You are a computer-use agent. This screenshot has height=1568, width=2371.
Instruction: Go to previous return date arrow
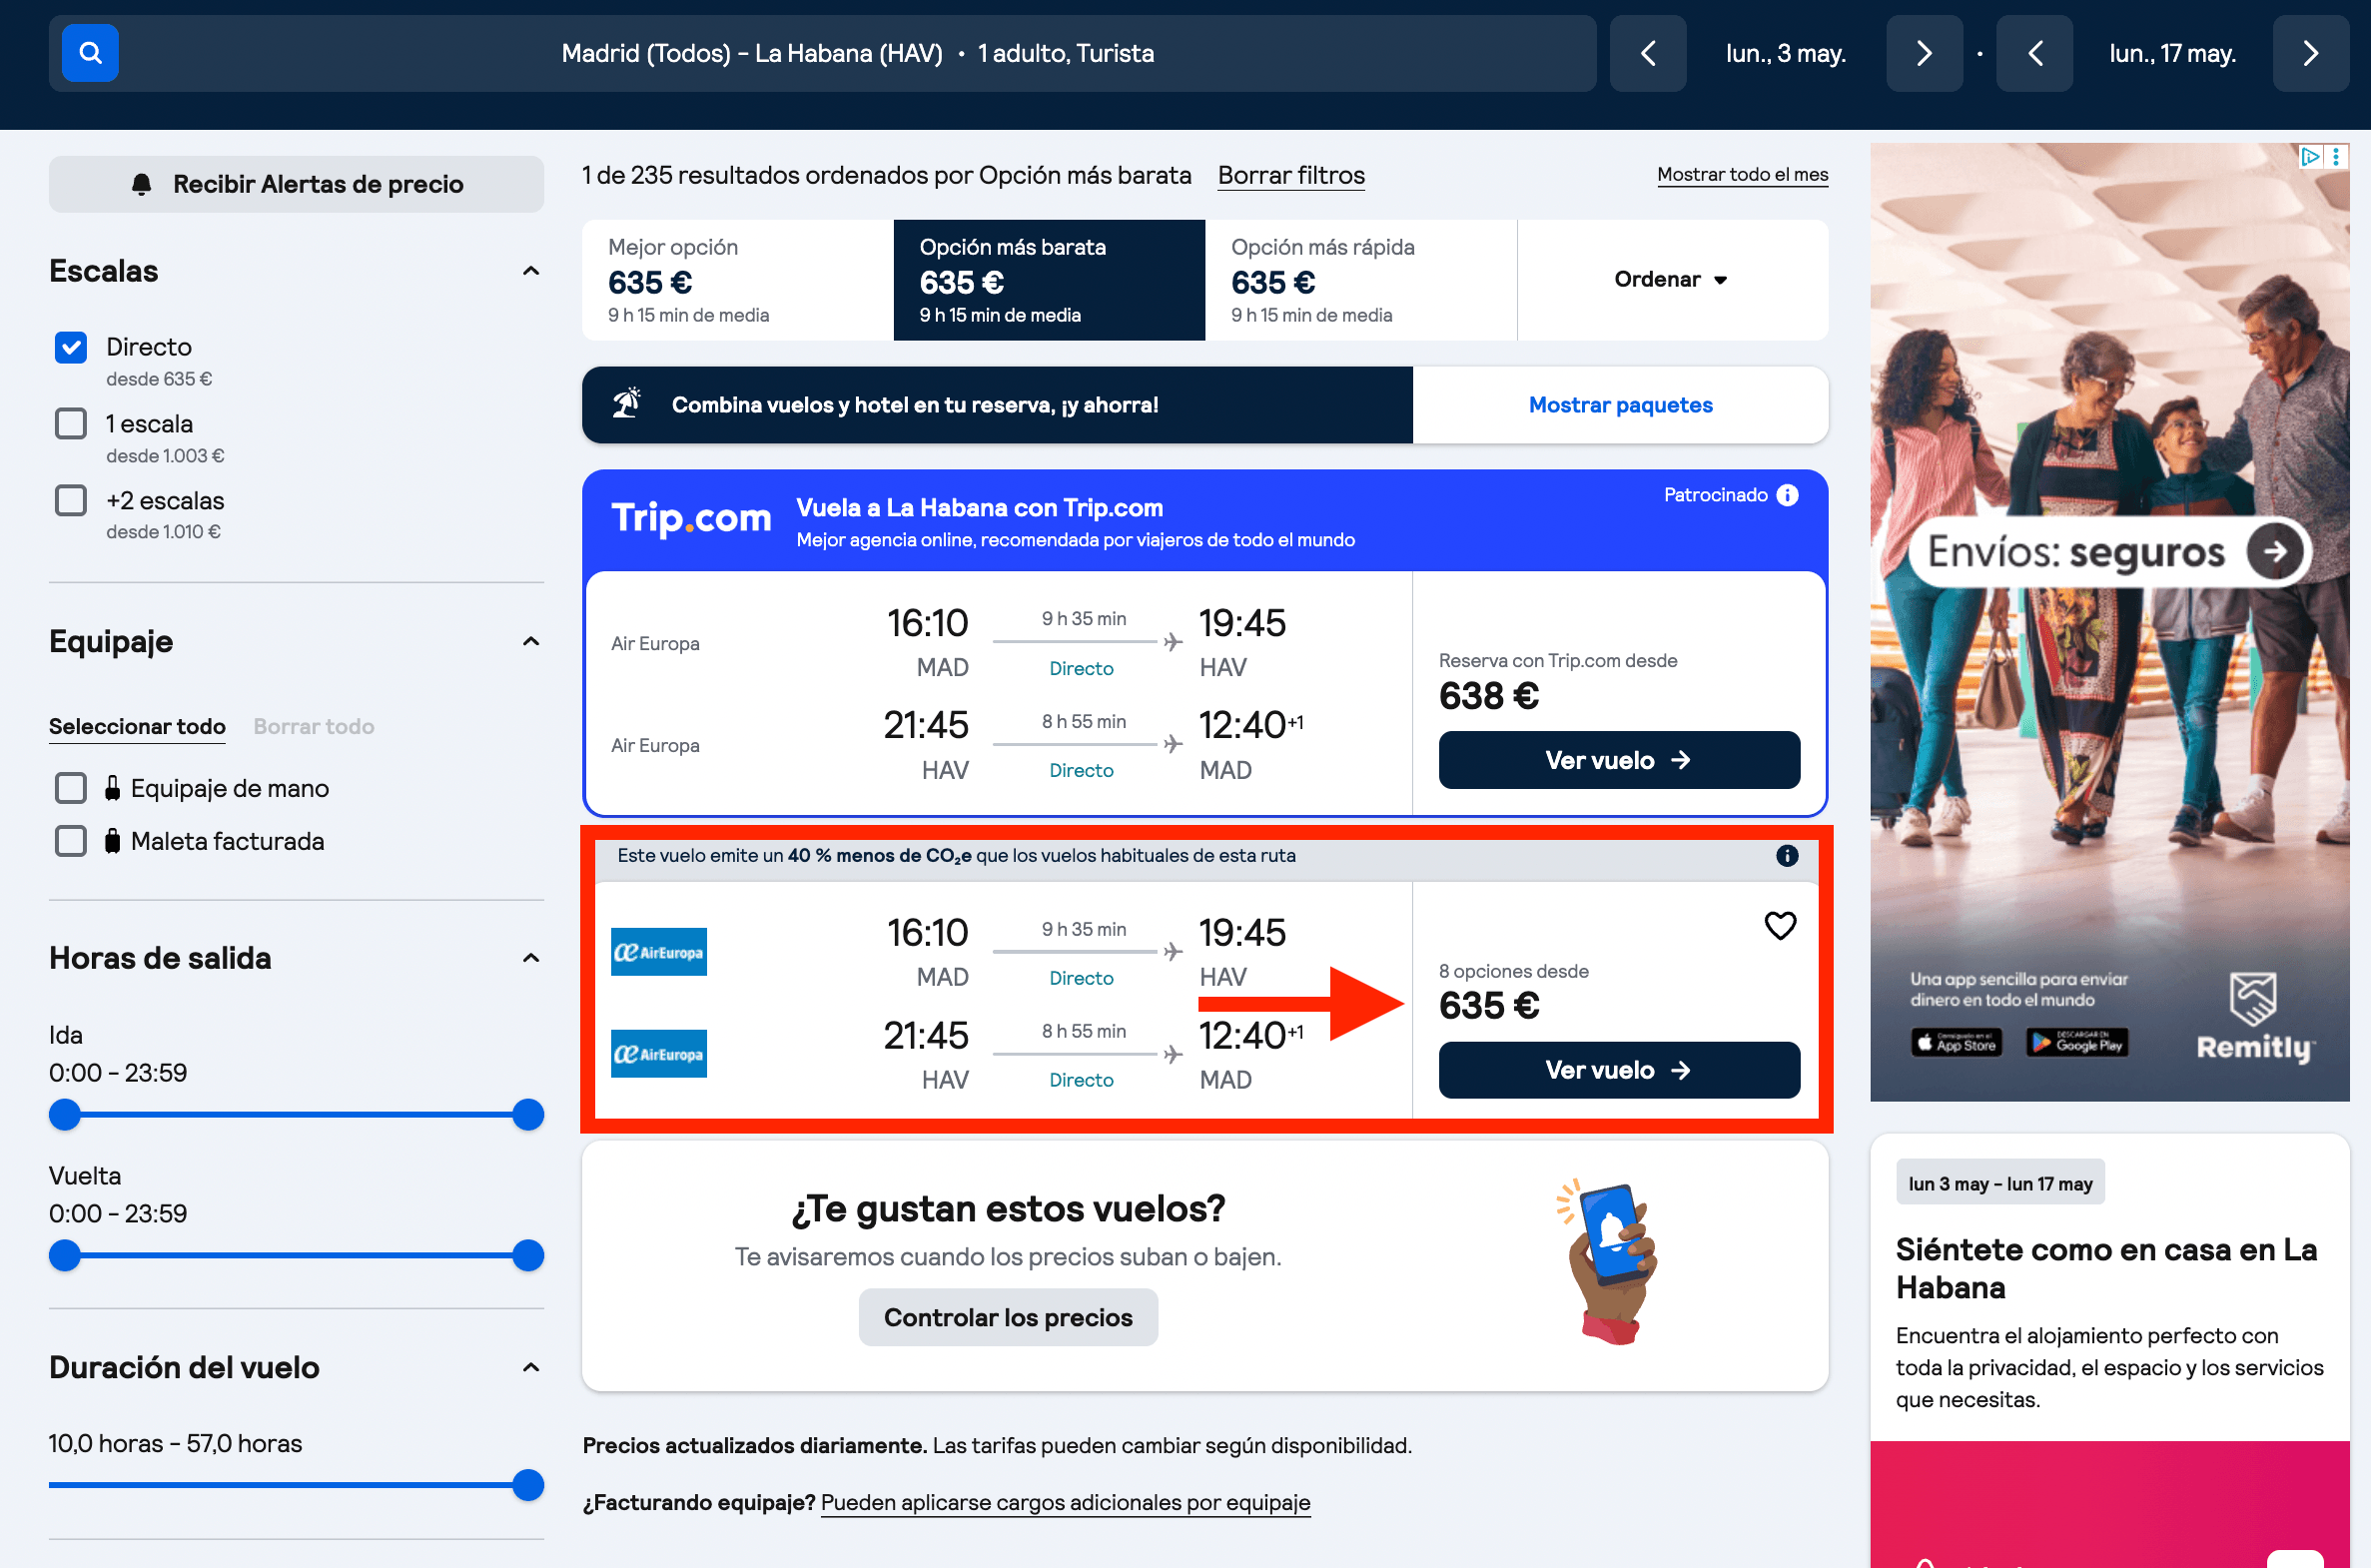[2034, 53]
